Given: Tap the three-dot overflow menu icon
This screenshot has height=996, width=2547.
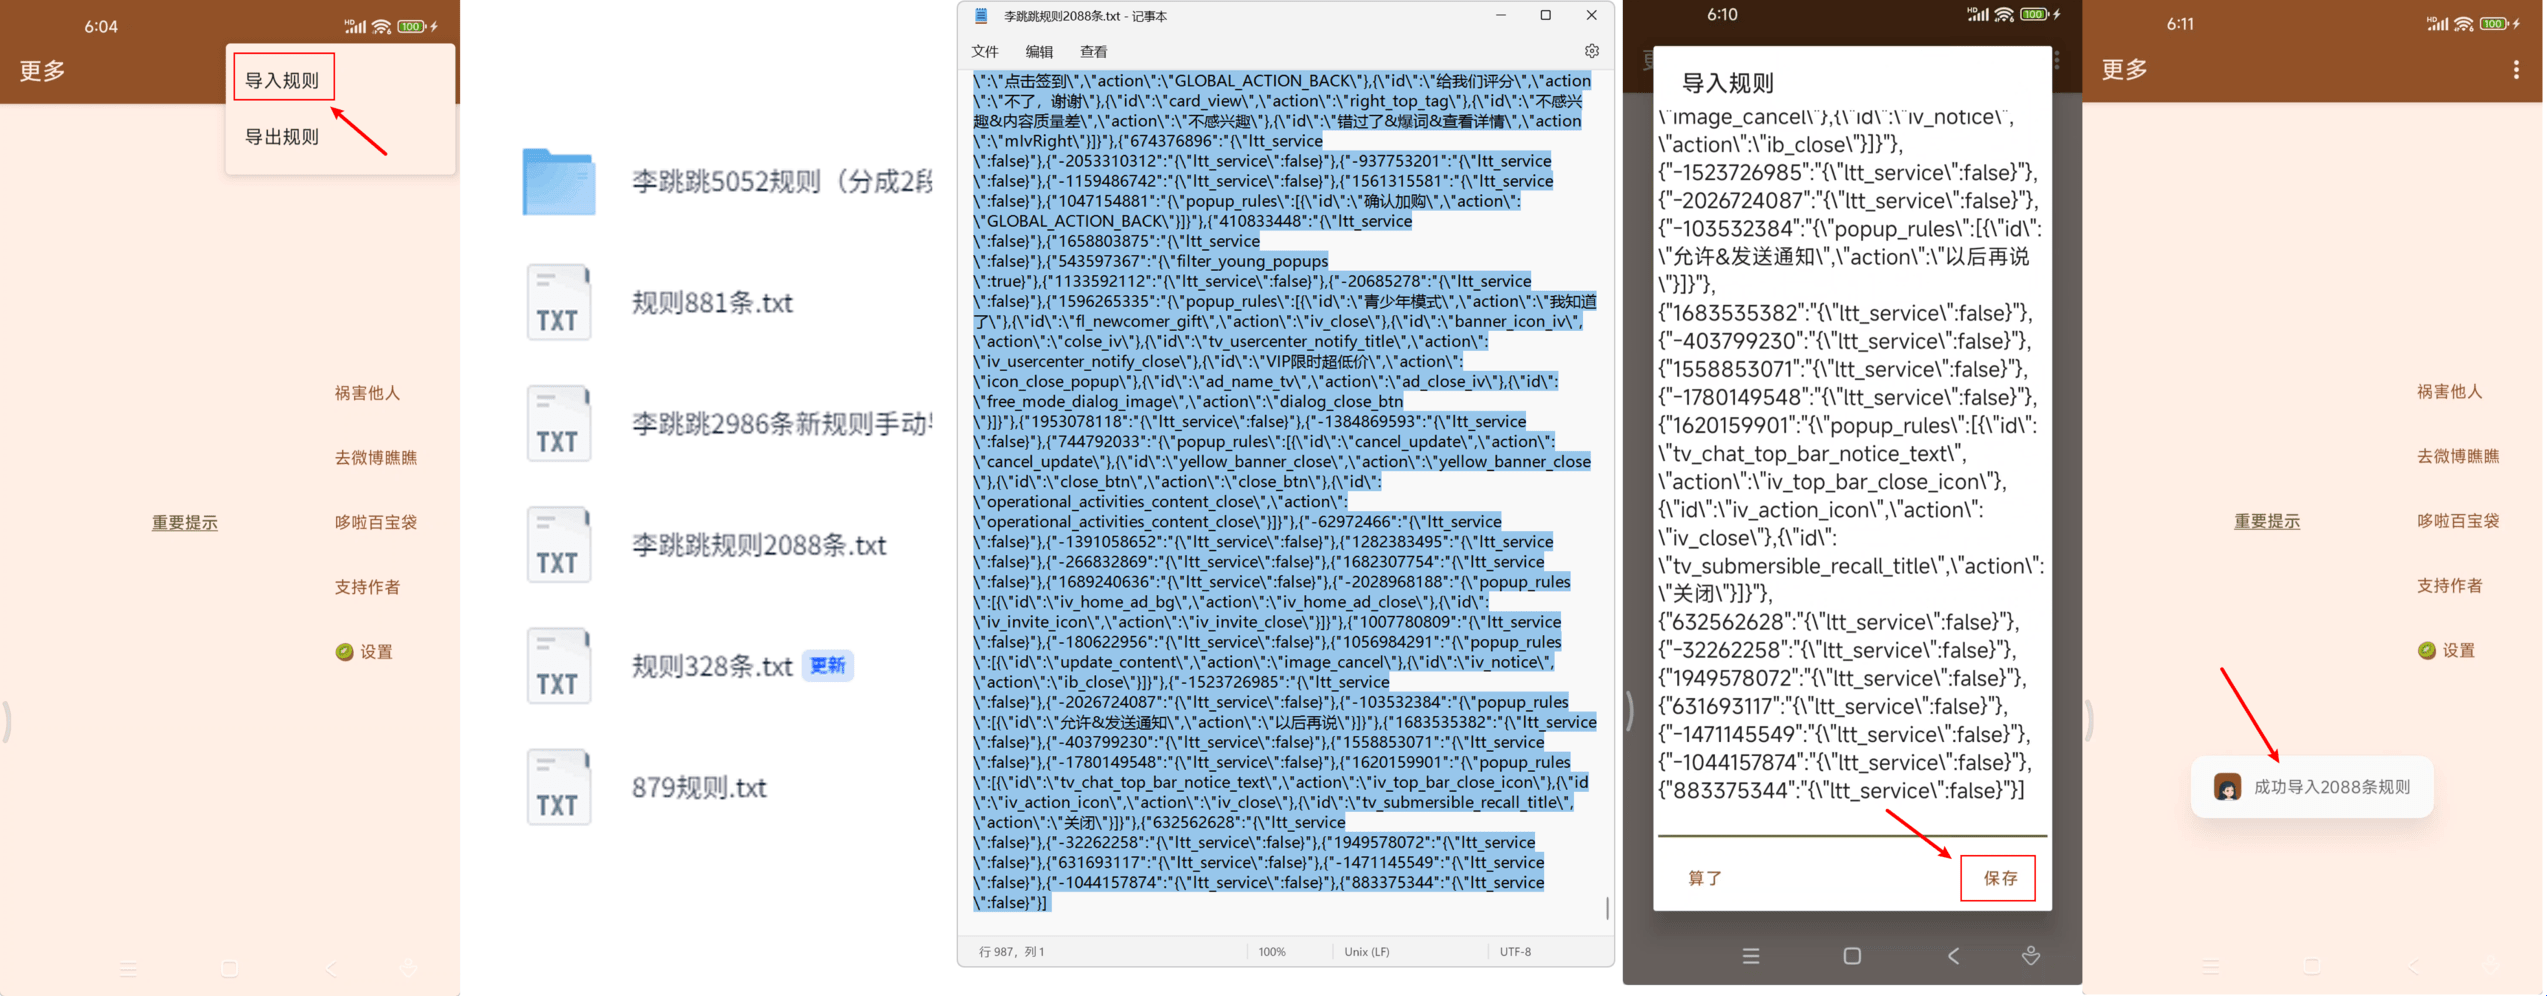Looking at the screenshot, I should pos(2515,70).
